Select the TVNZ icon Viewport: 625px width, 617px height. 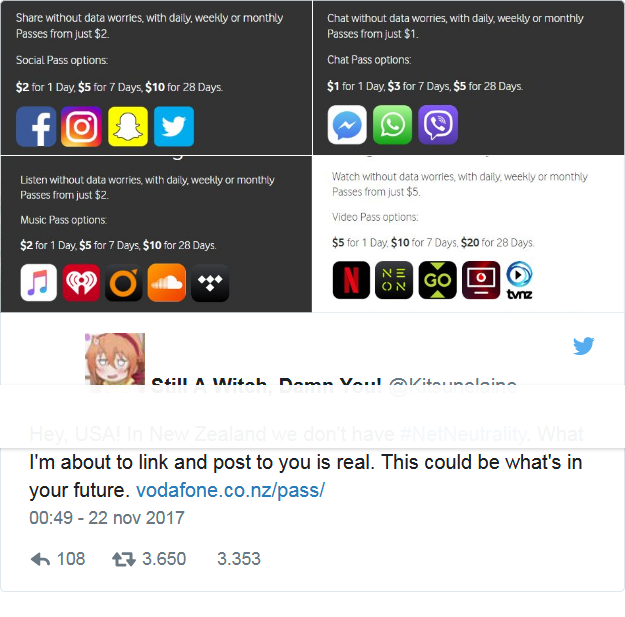pos(519,280)
